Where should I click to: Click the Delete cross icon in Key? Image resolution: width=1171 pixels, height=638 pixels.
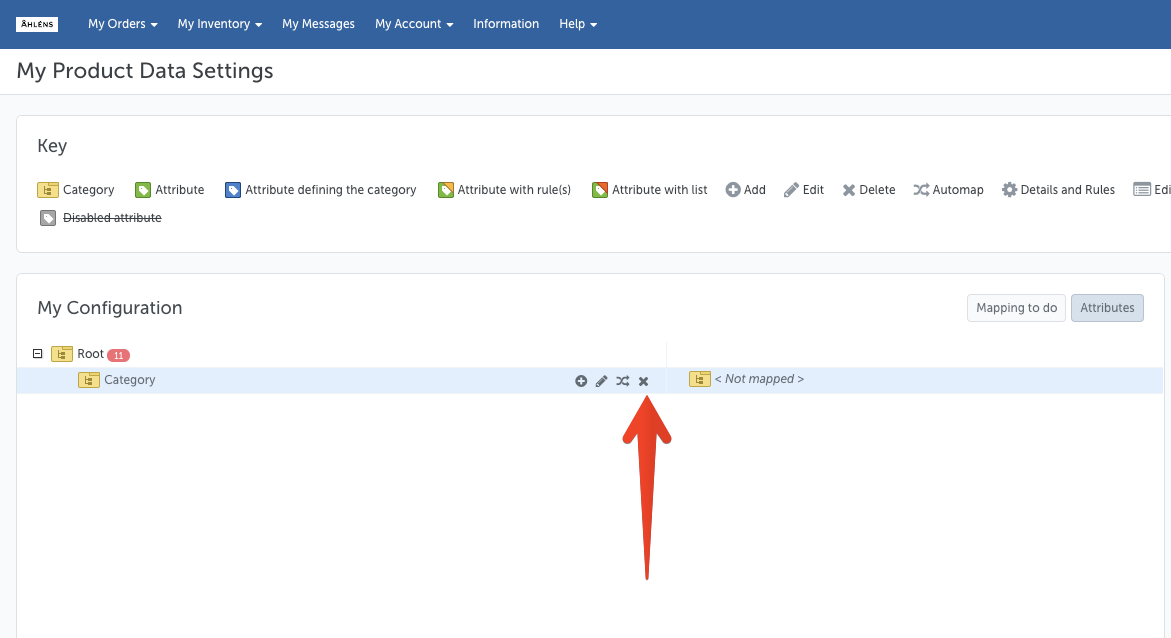point(848,190)
